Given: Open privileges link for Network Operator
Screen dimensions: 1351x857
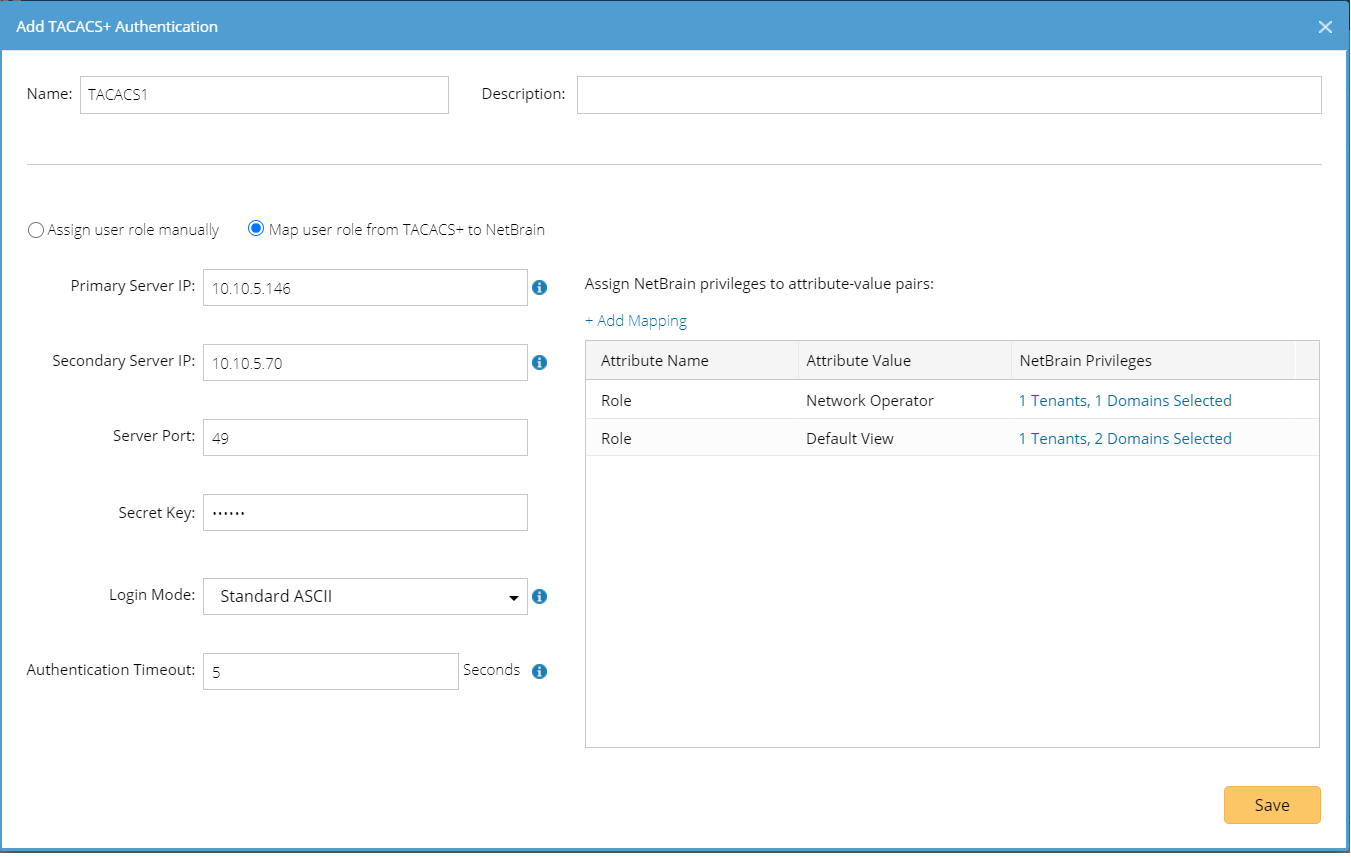Looking at the screenshot, I should (1125, 400).
